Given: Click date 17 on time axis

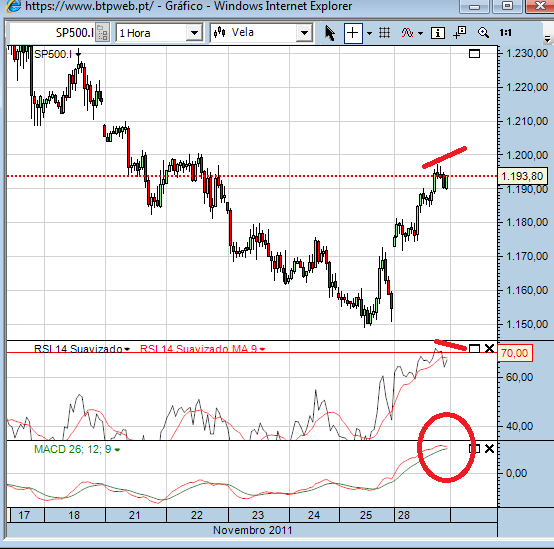Looking at the screenshot, I should tap(24, 515).
